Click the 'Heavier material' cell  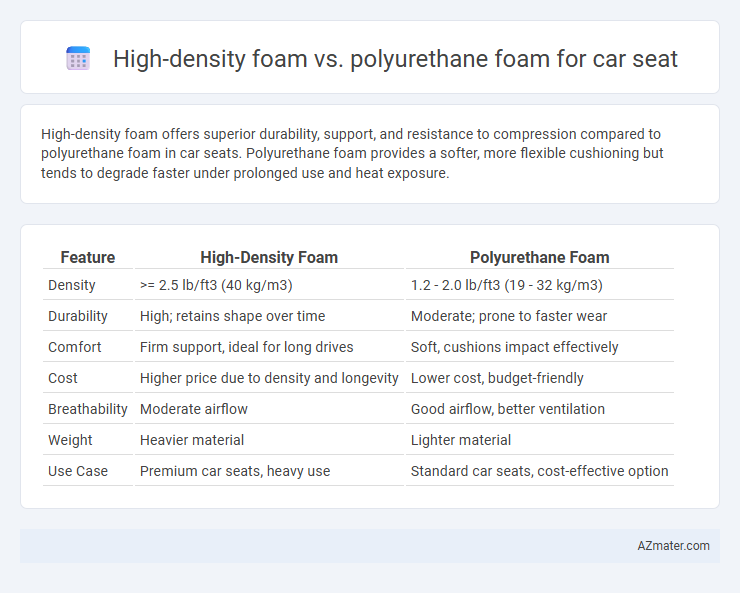[x=192, y=440]
